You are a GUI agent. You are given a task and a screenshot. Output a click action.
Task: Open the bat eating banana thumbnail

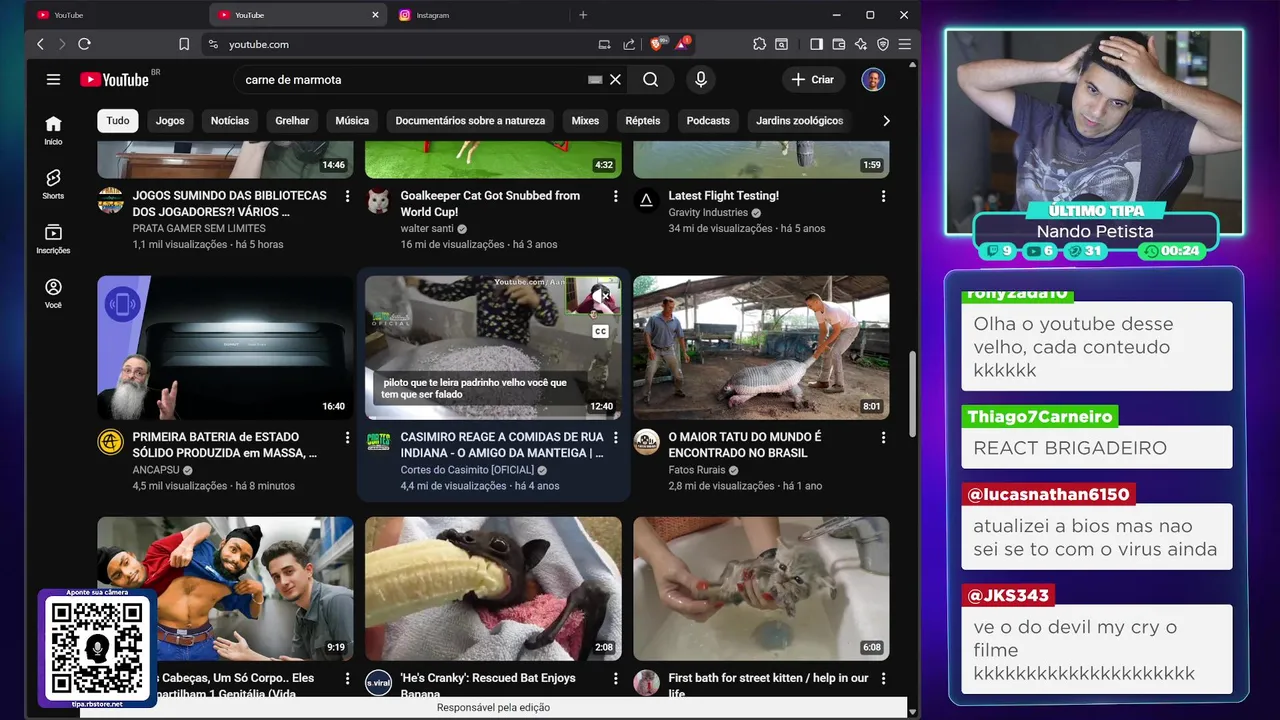(493, 589)
